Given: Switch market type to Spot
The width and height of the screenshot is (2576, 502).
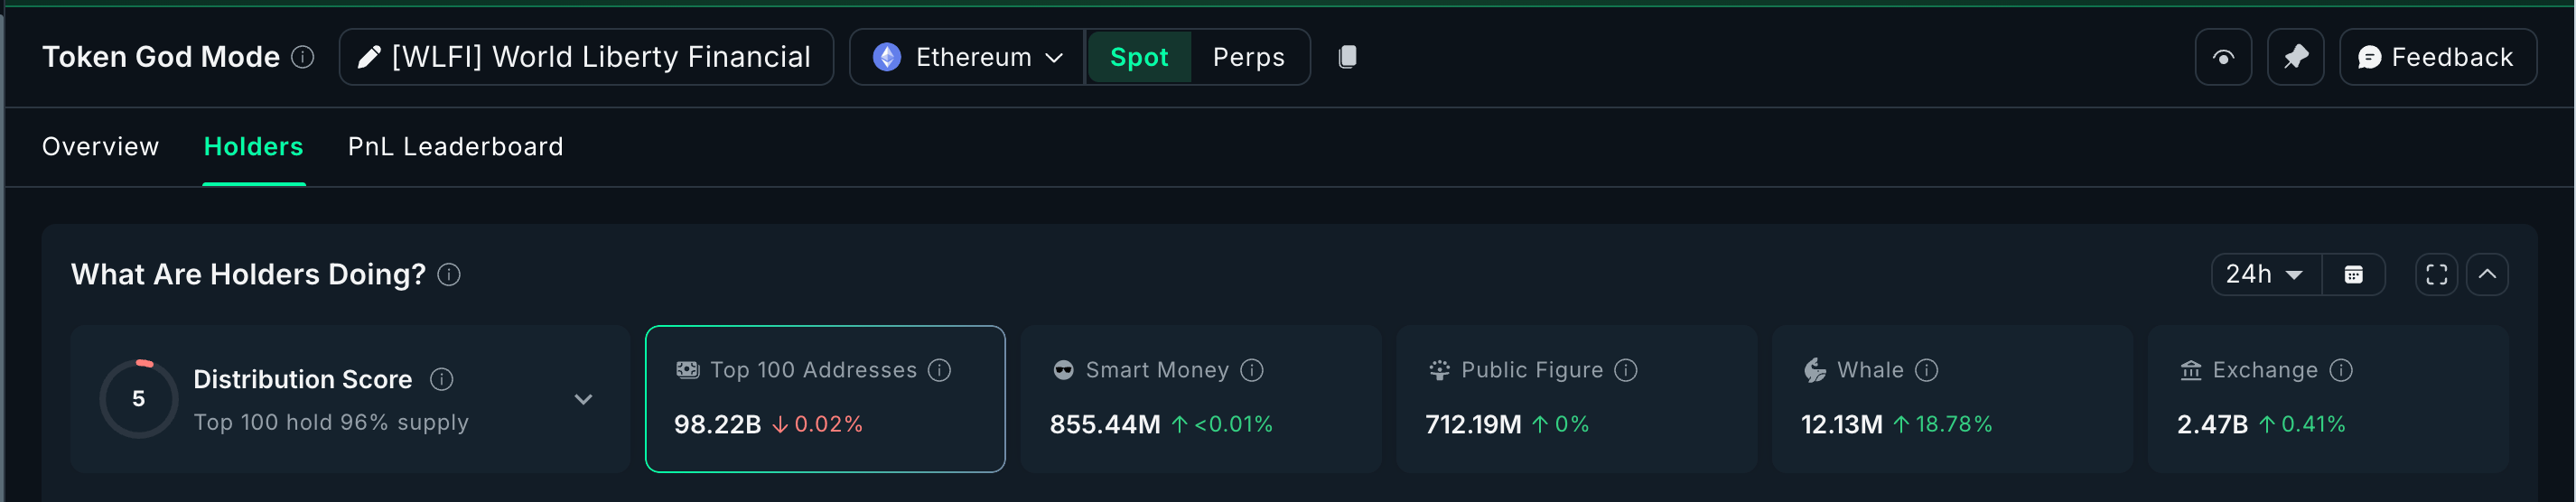Looking at the screenshot, I should [x=1138, y=57].
